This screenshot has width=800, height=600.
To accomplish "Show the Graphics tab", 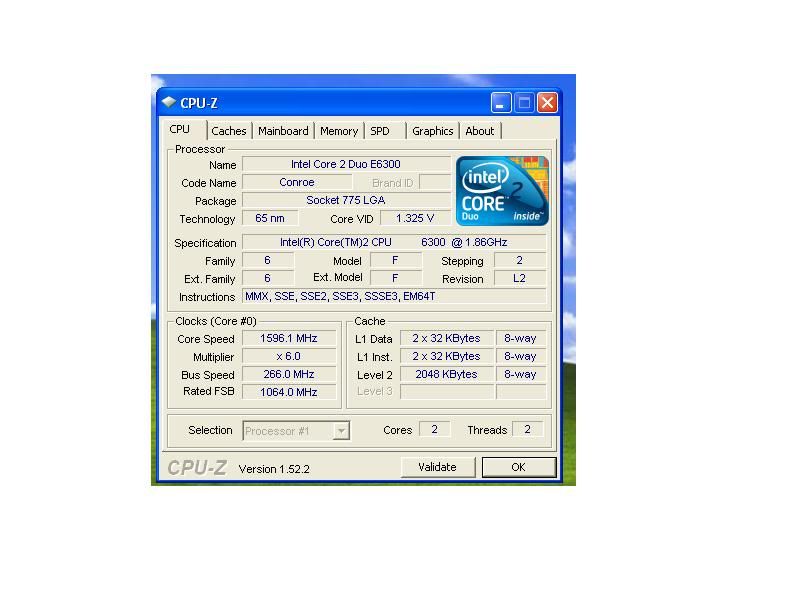I will click(433, 131).
